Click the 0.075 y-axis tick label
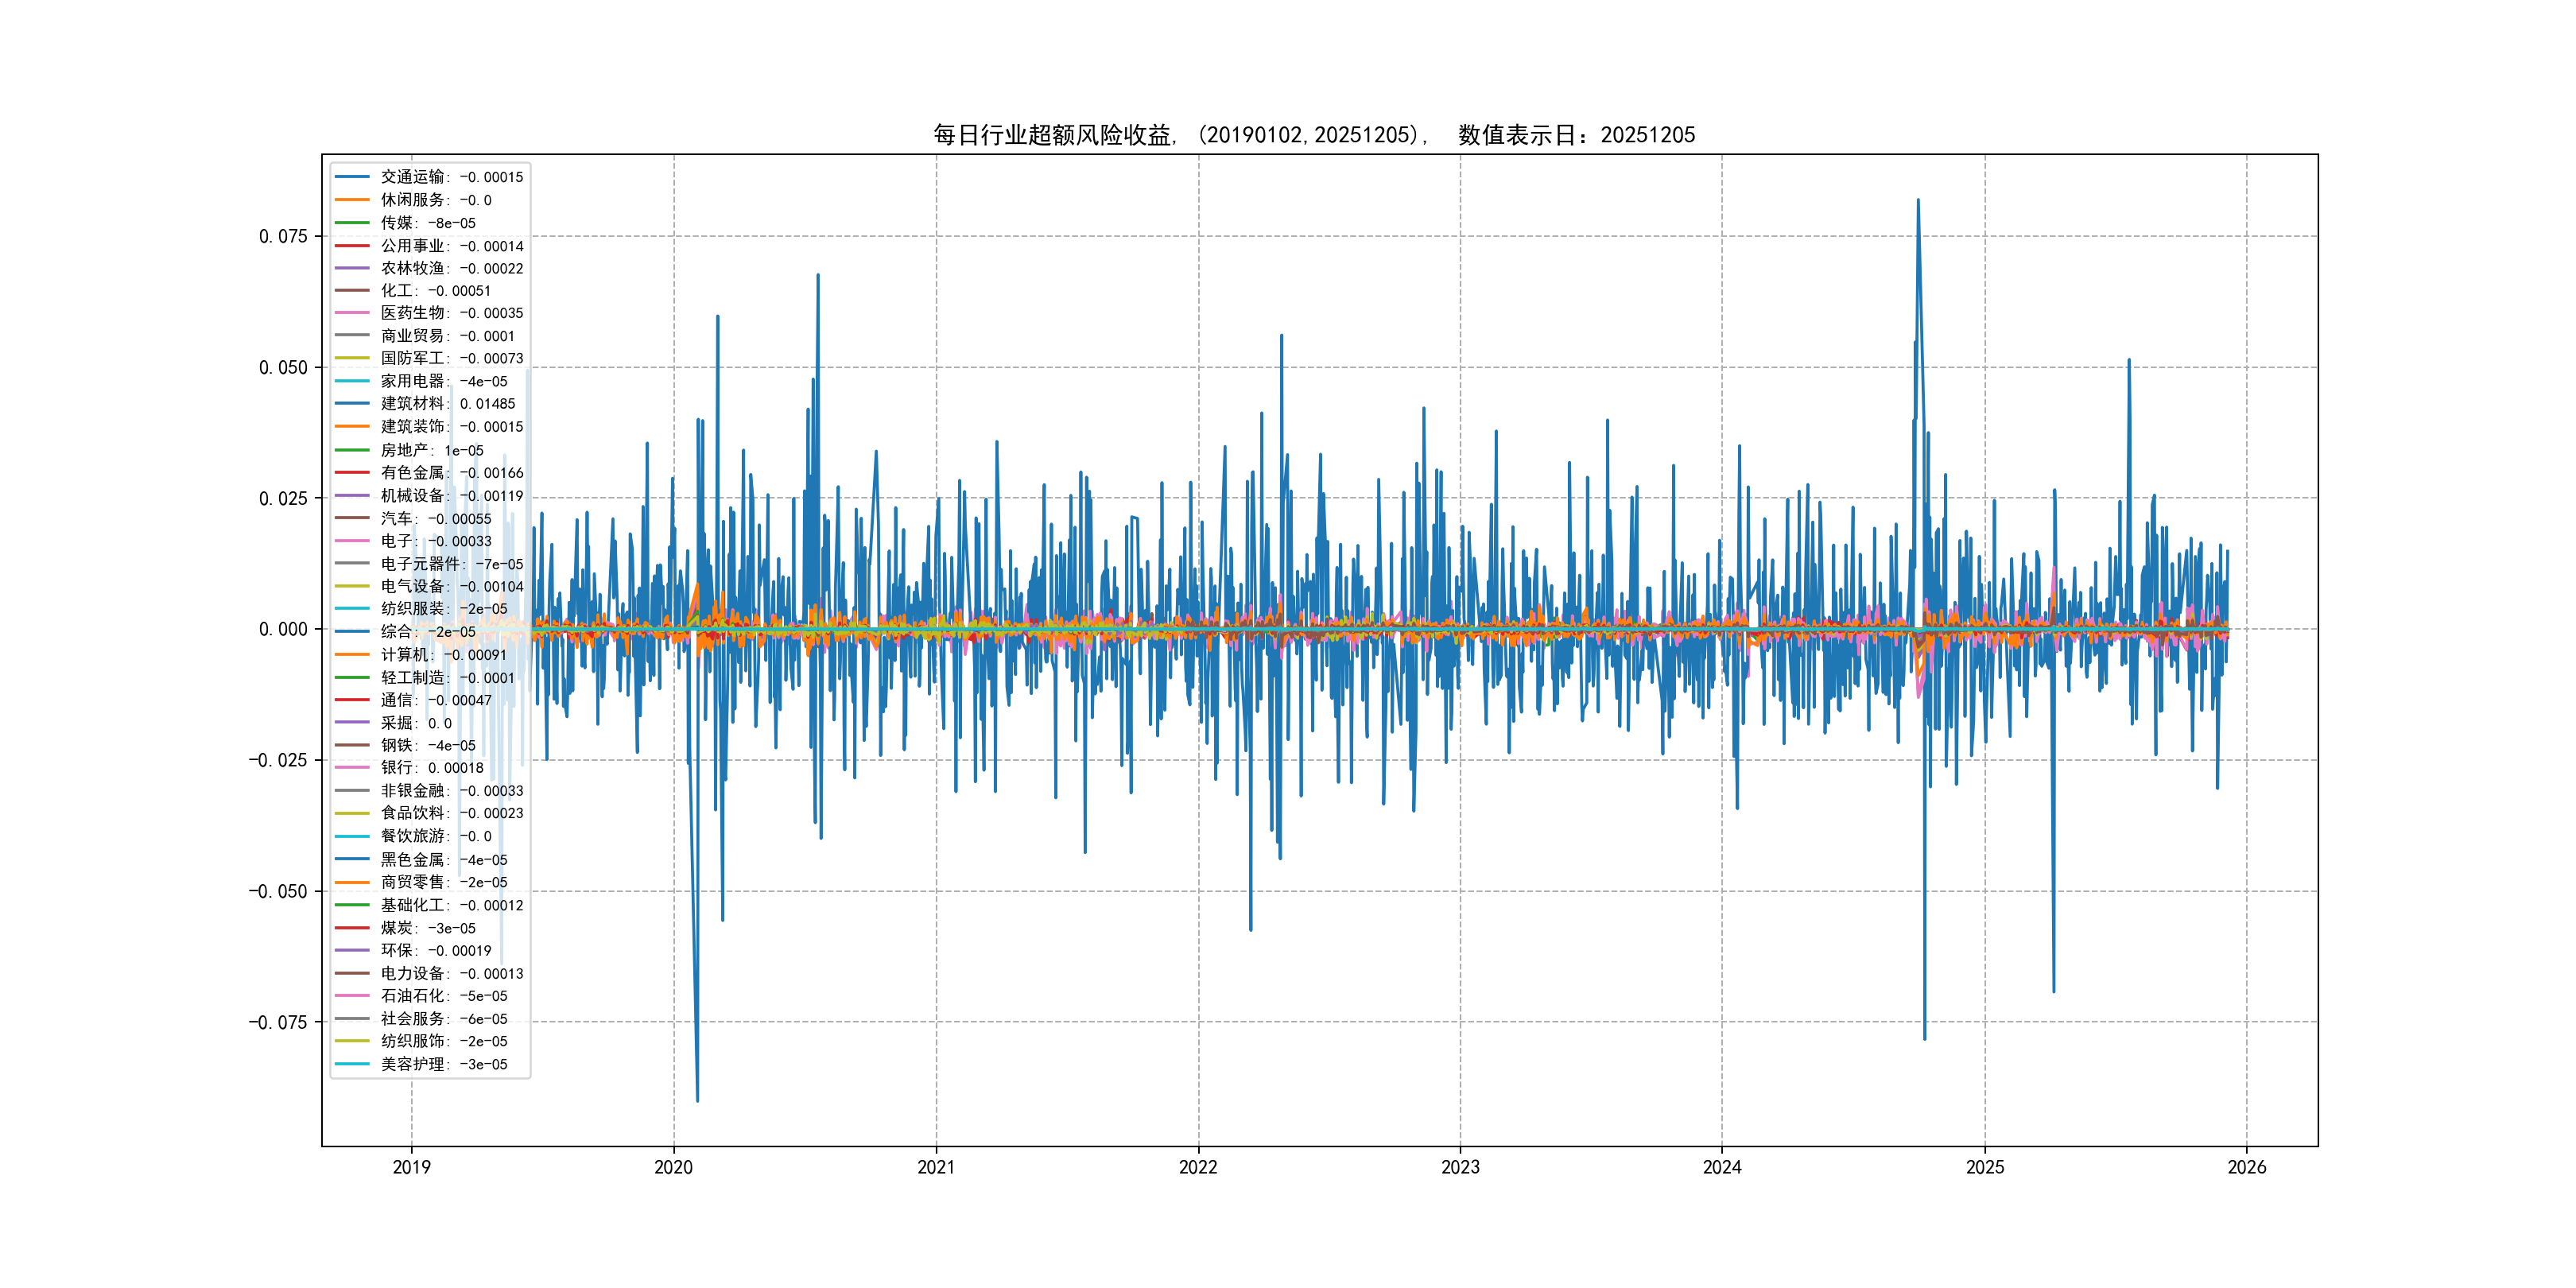Viewport: 2576px width, 1288px height. coord(283,237)
